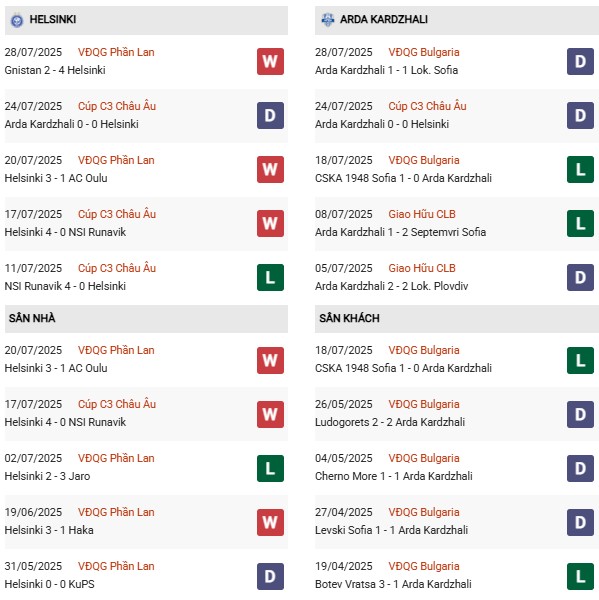Click the Helsinki 3 - 1 Haka match result

point(49,530)
